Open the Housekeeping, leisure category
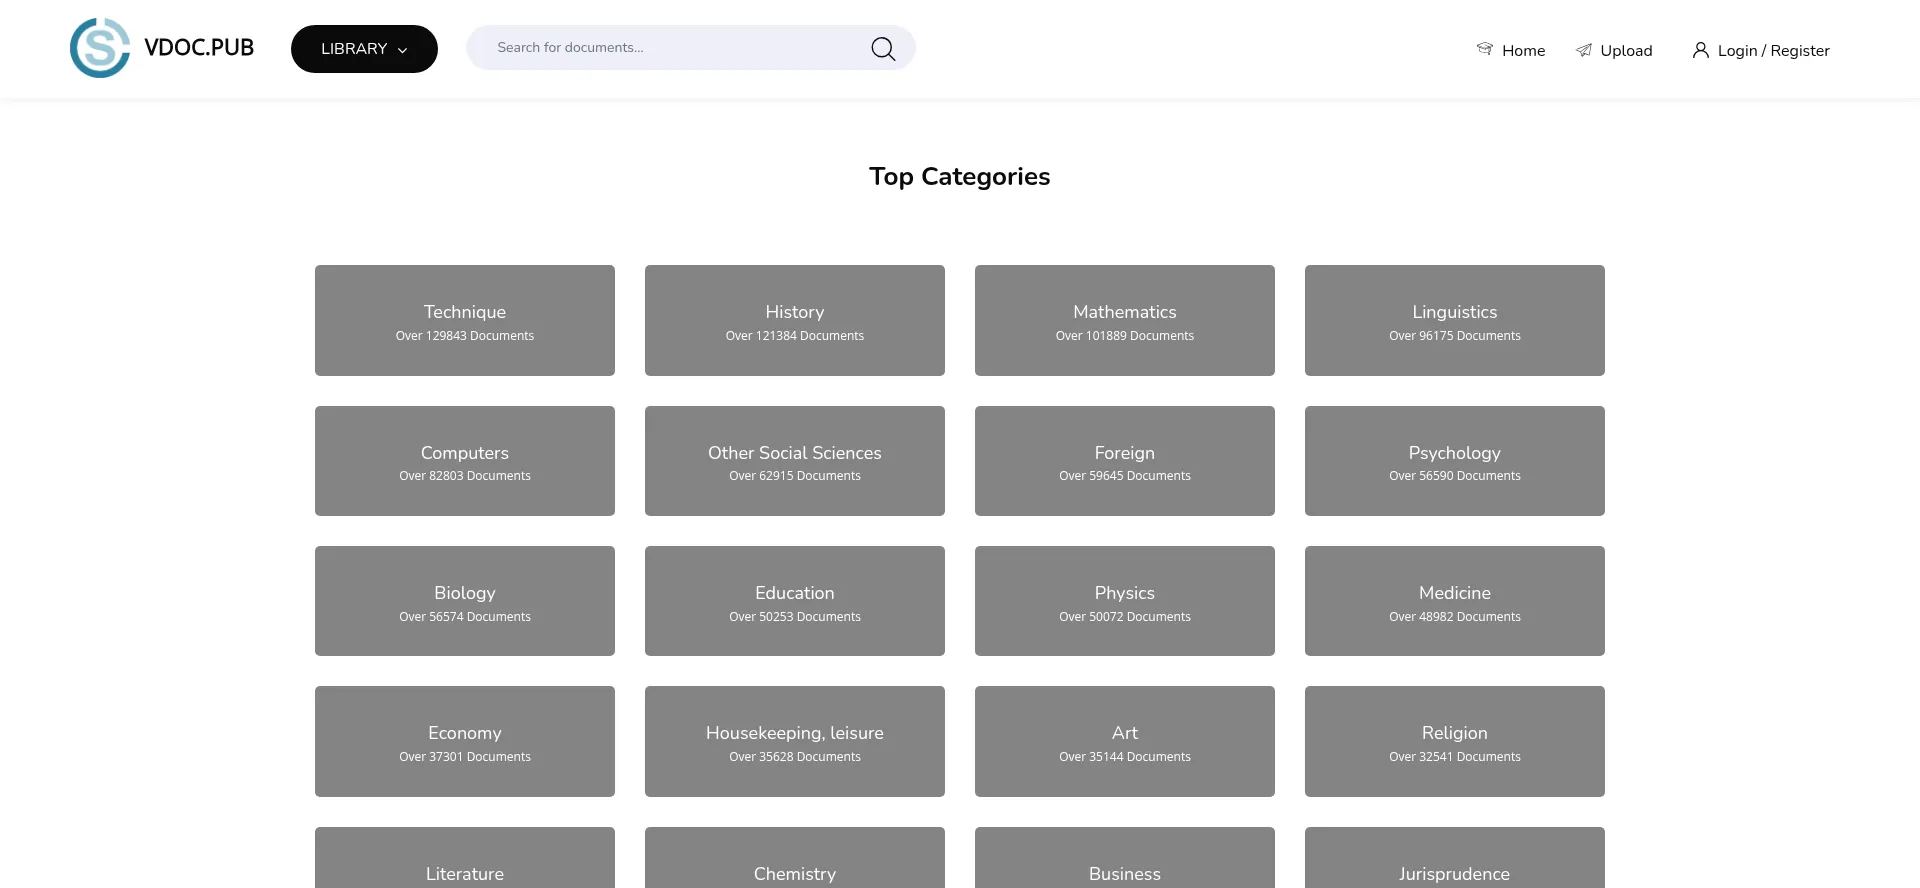The image size is (1920, 888). click(795, 741)
